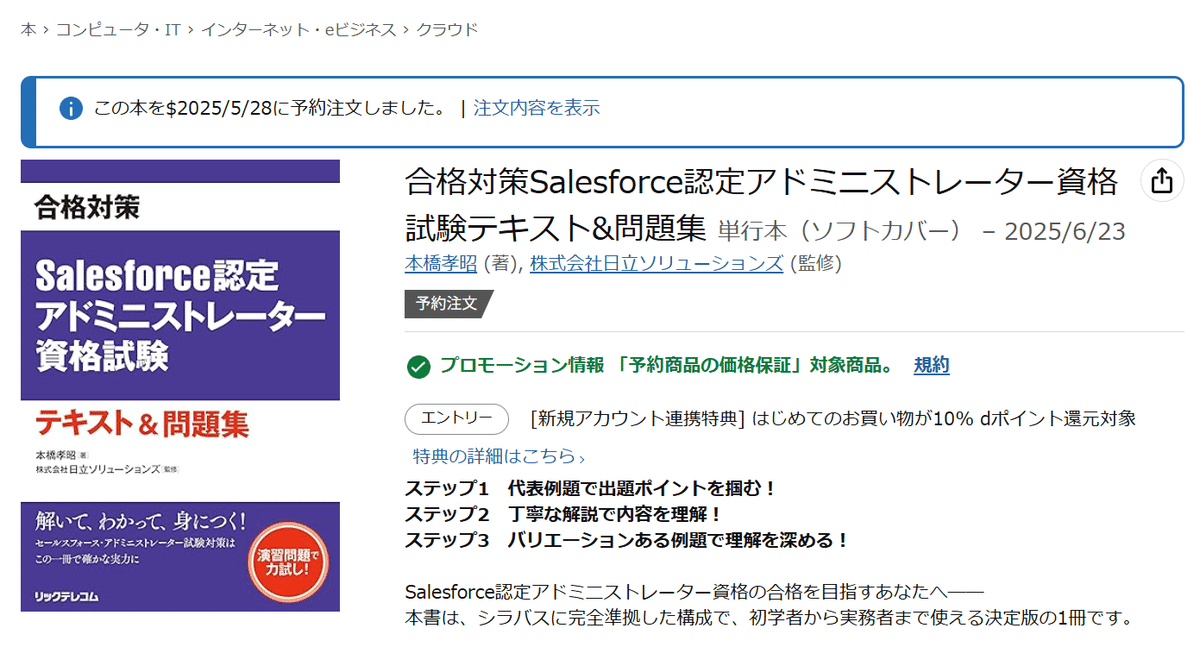Click the 予約注文しました notice text
The height and width of the screenshot is (647, 1200).
(270, 108)
